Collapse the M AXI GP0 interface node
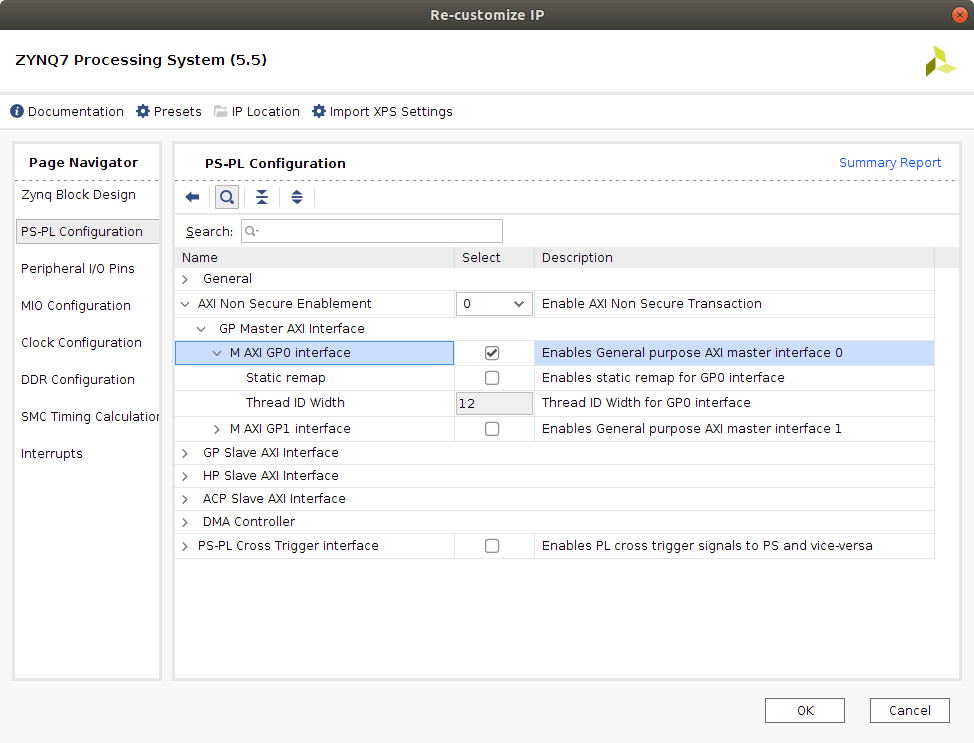 coord(217,353)
